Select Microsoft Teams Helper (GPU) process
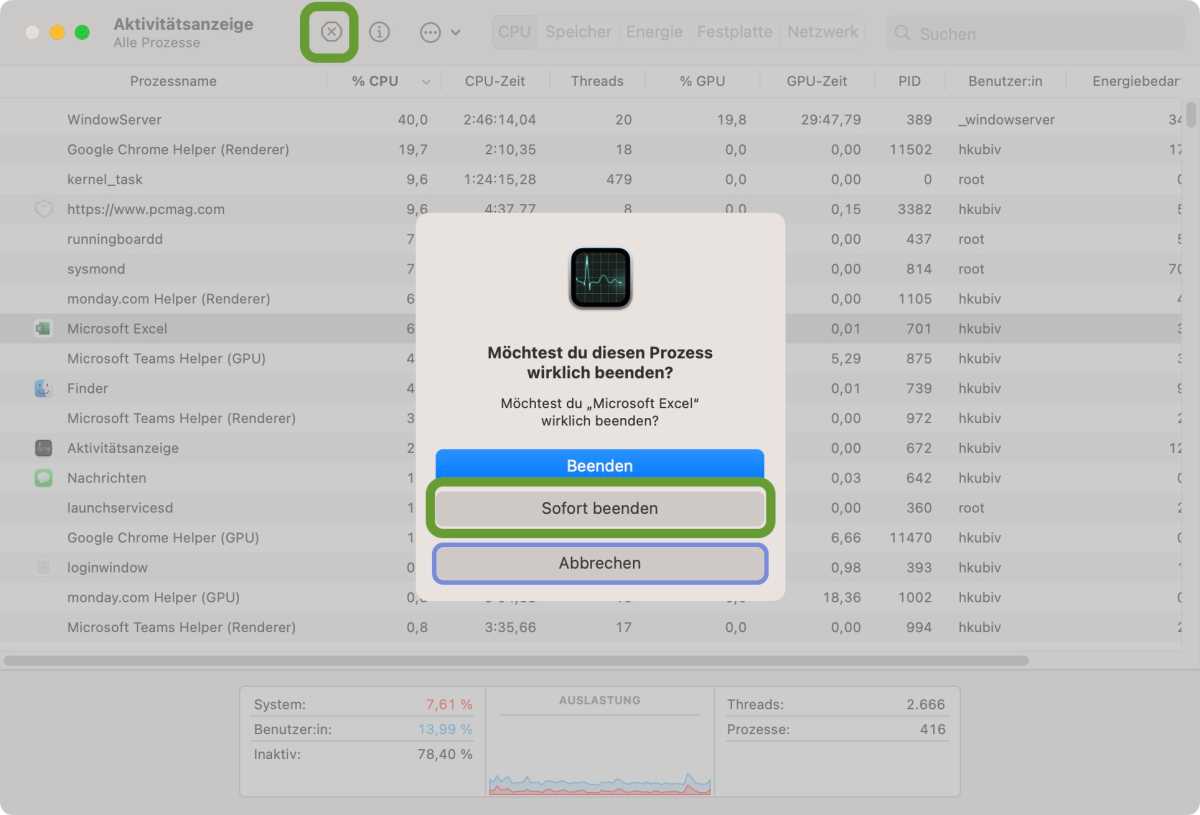 coord(166,358)
